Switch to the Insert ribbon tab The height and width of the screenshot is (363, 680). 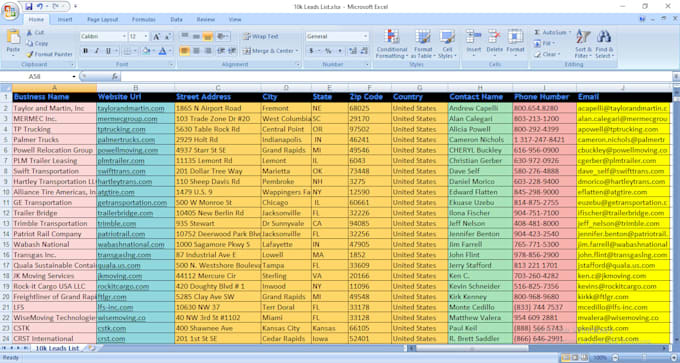pos(65,20)
